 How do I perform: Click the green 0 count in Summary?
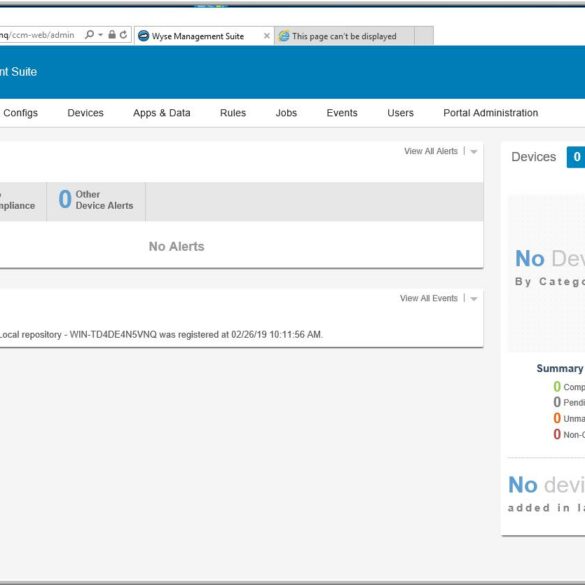coord(557,387)
